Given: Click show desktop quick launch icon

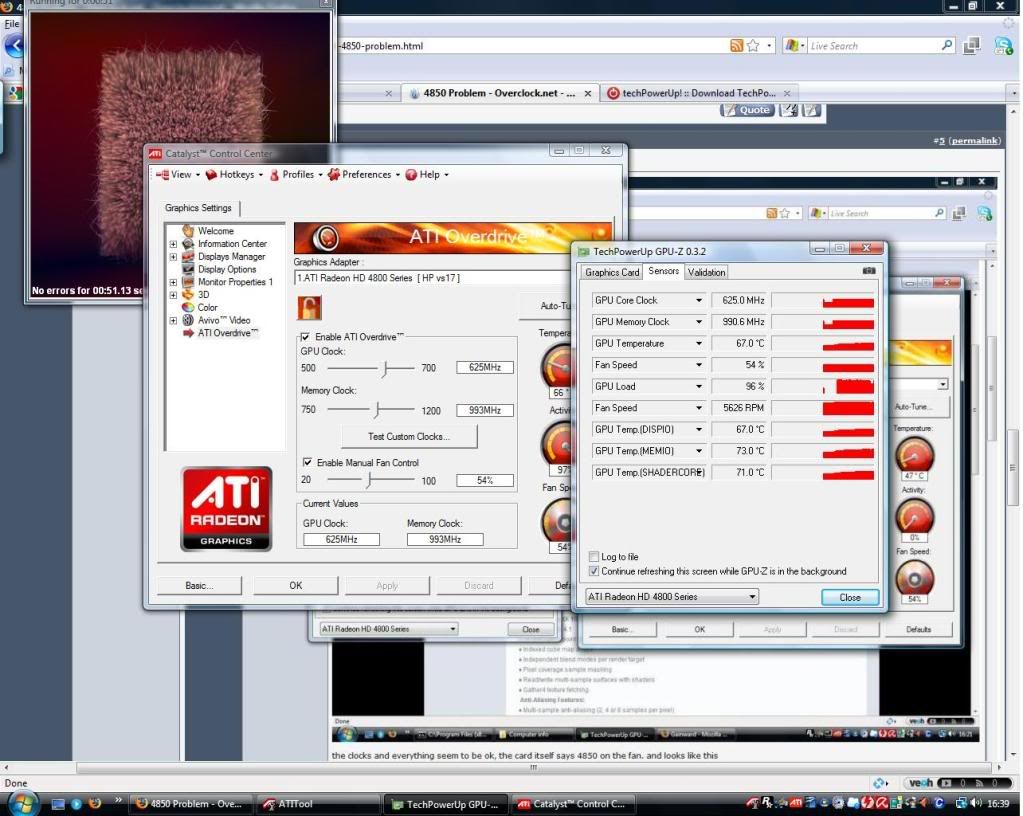Looking at the screenshot, I should [58, 804].
